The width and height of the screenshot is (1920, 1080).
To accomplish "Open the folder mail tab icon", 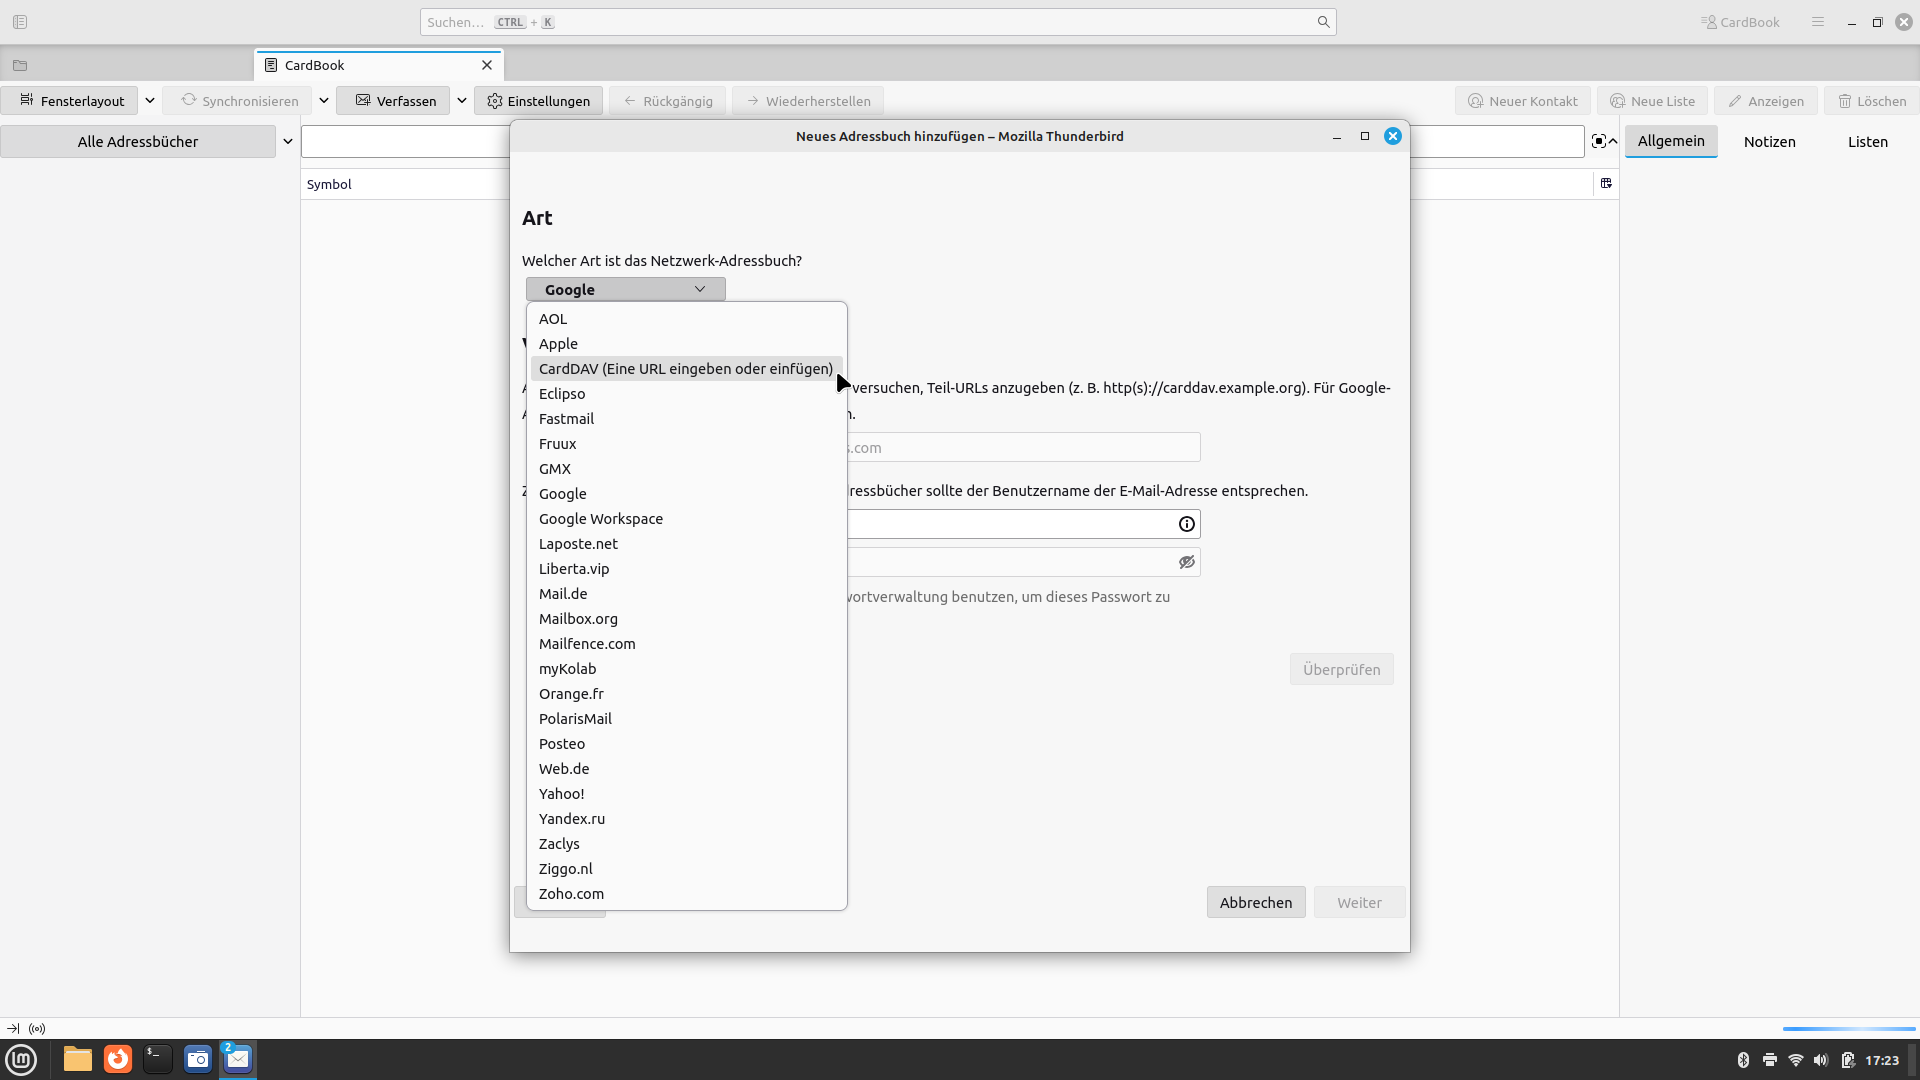I will pyautogui.click(x=20, y=65).
